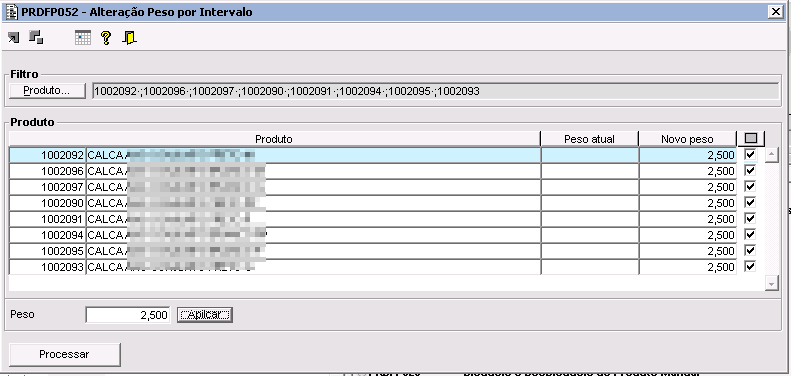Click the shortcut arrow toolbar icon
This screenshot has width=791, height=376.
pyautogui.click(x=14, y=37)
